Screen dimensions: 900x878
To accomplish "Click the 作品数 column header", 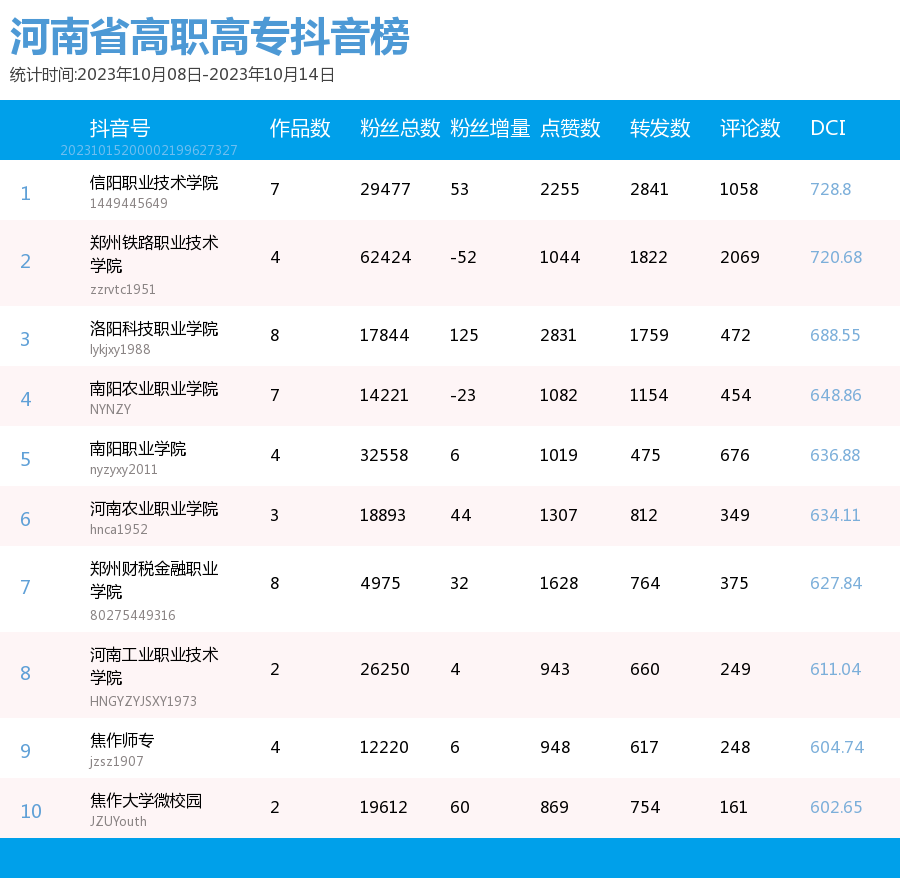I will [x=300, y=128].
